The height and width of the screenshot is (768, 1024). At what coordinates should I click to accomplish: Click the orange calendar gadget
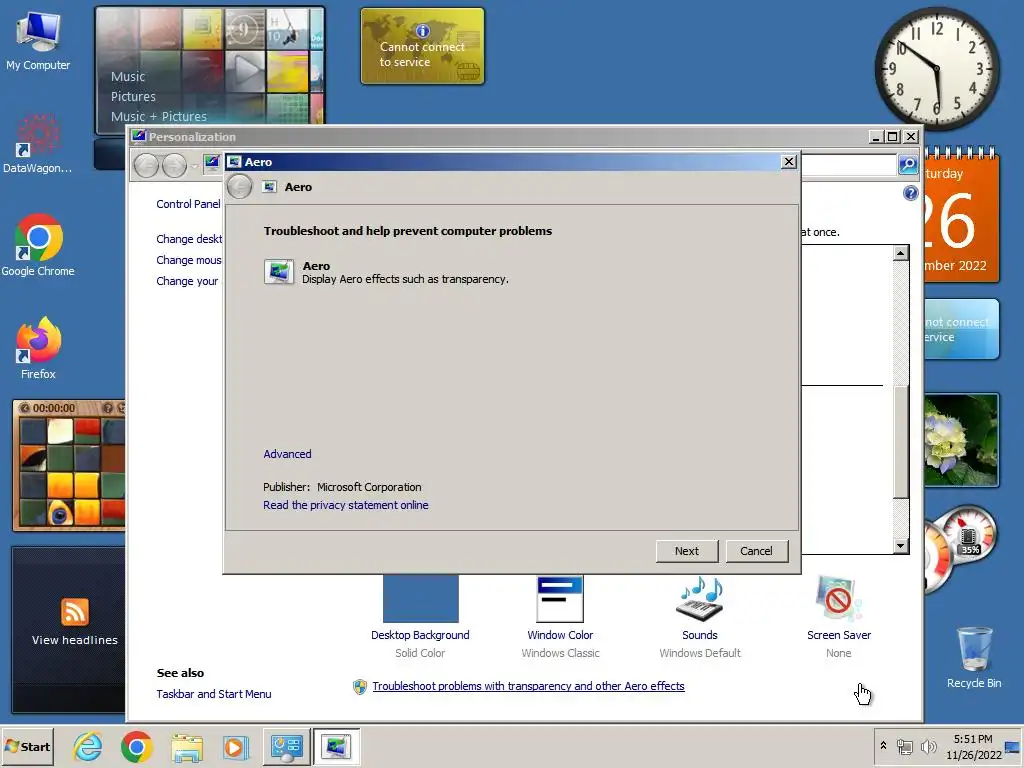pyautogui.click(x=961, y=216)
